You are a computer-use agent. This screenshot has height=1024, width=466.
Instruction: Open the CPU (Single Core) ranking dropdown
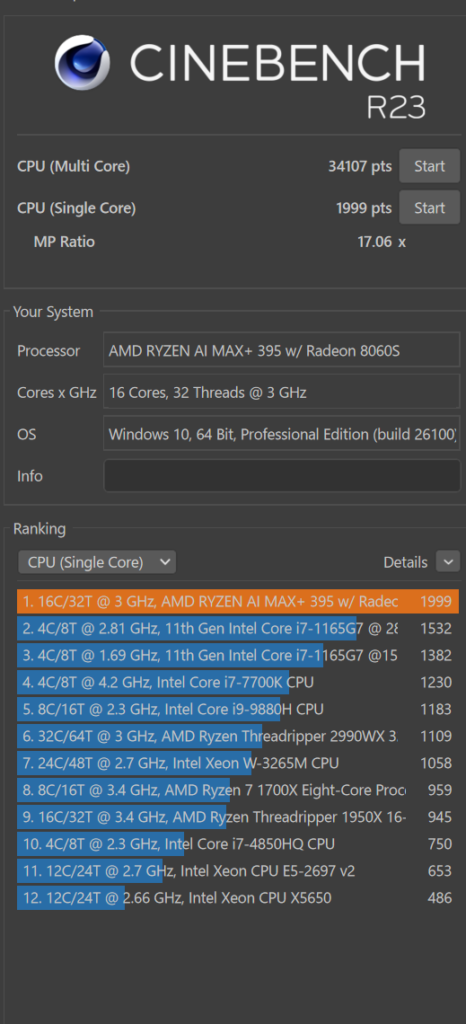click(x=97, y=562)
